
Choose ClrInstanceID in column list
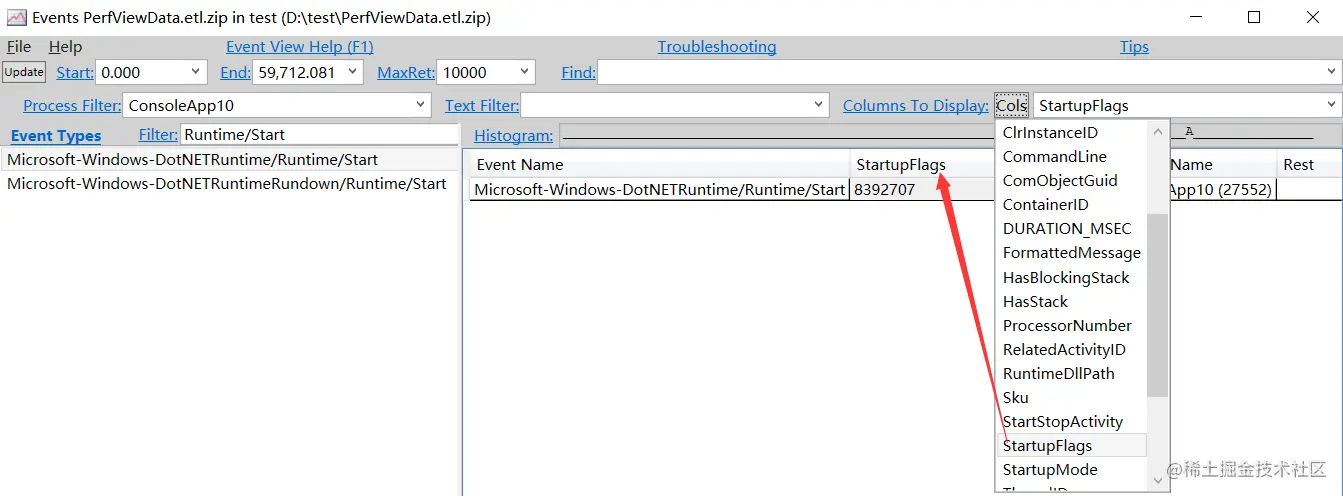[x=1071, y=133]
